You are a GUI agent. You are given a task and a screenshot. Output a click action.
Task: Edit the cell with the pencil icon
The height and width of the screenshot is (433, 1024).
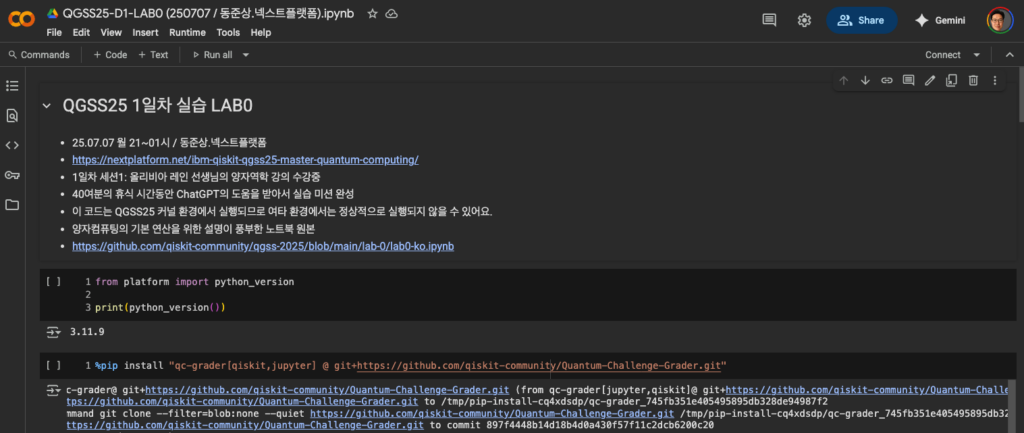930,80
